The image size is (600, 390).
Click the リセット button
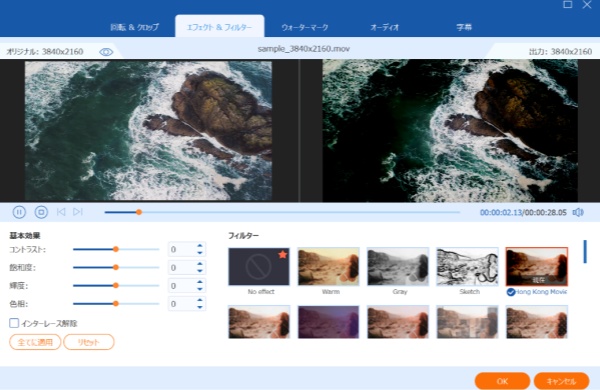(89, 342)
